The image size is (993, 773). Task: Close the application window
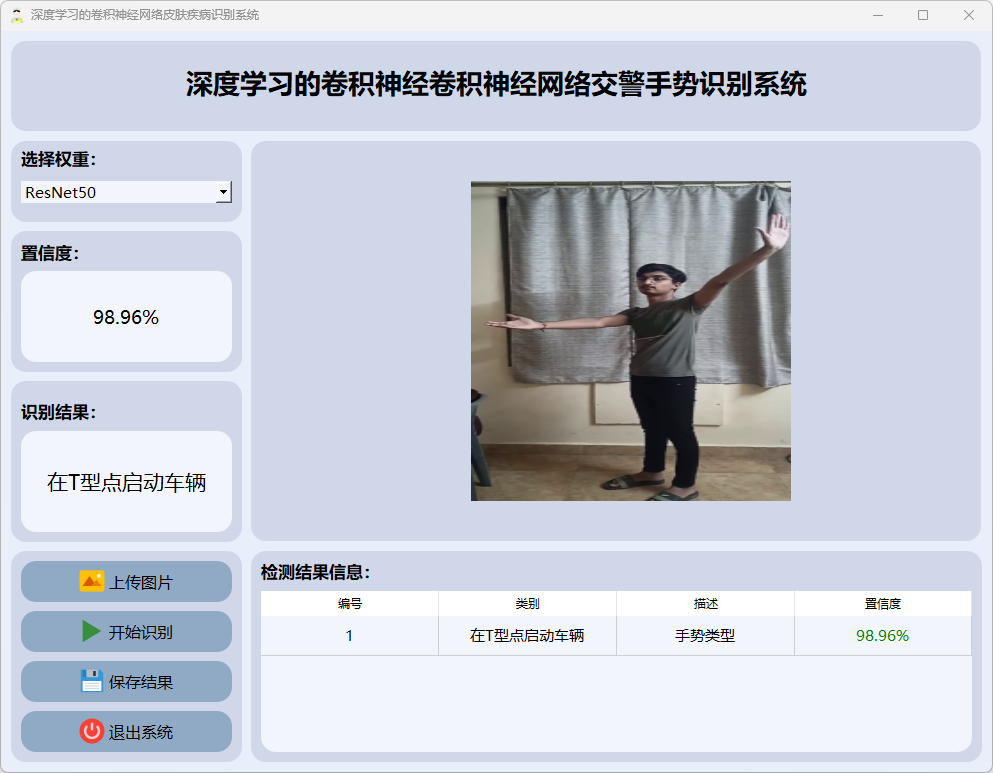coord(968,15)
